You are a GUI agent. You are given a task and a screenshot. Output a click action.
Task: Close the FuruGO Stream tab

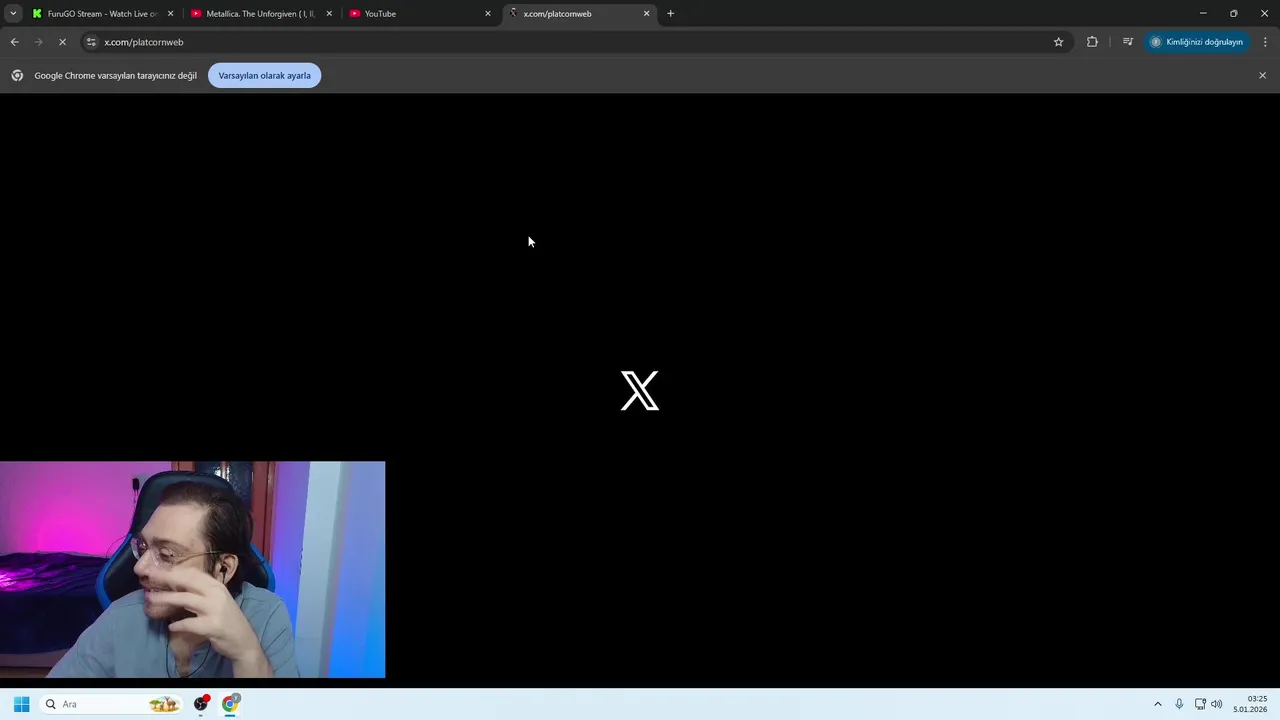click(x=170, y=14)
